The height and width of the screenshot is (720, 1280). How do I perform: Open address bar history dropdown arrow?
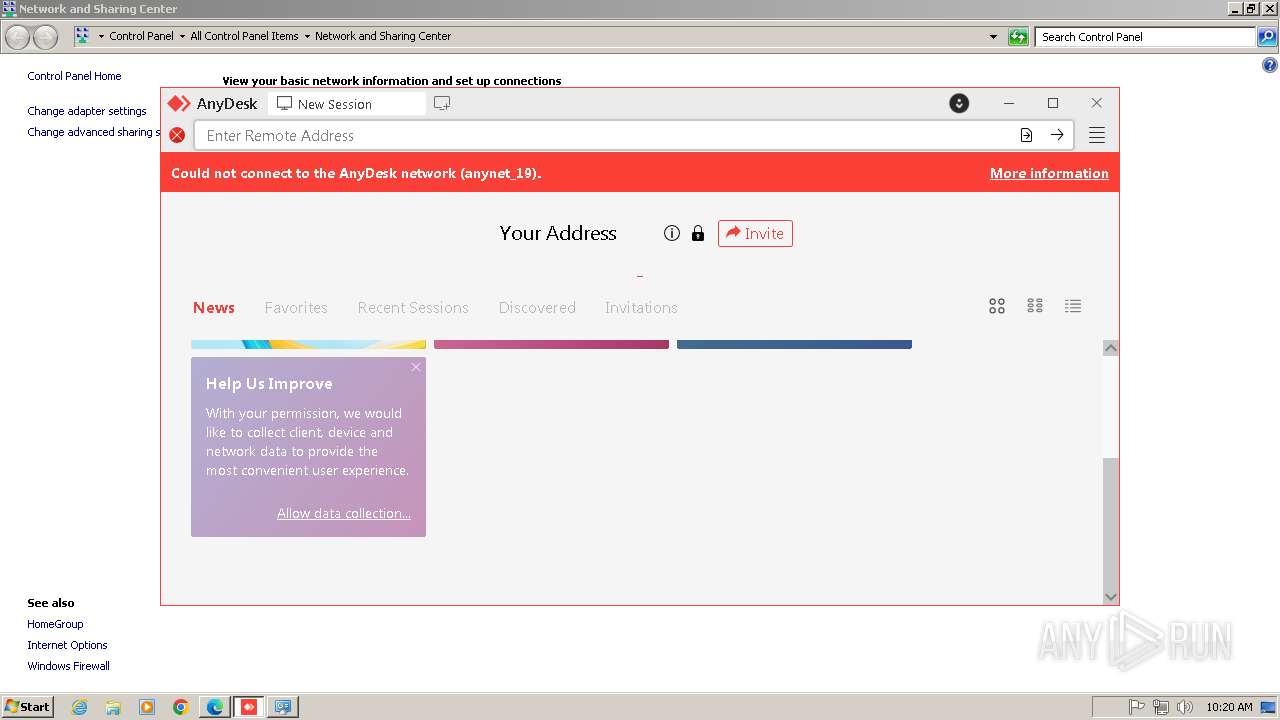click(x=993, y=37)
